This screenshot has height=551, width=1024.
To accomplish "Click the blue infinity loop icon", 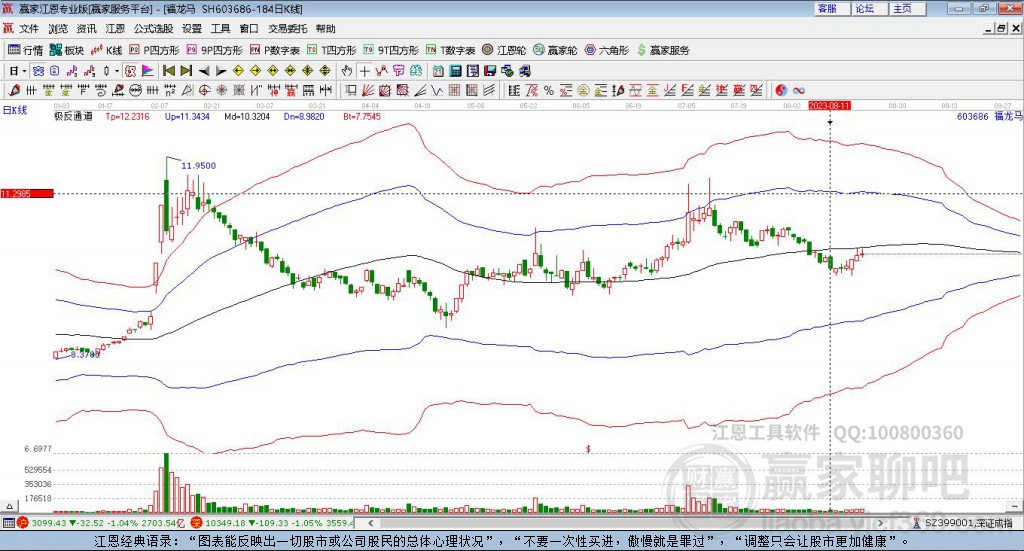I will pyautogui.click(x=799, y=90).
